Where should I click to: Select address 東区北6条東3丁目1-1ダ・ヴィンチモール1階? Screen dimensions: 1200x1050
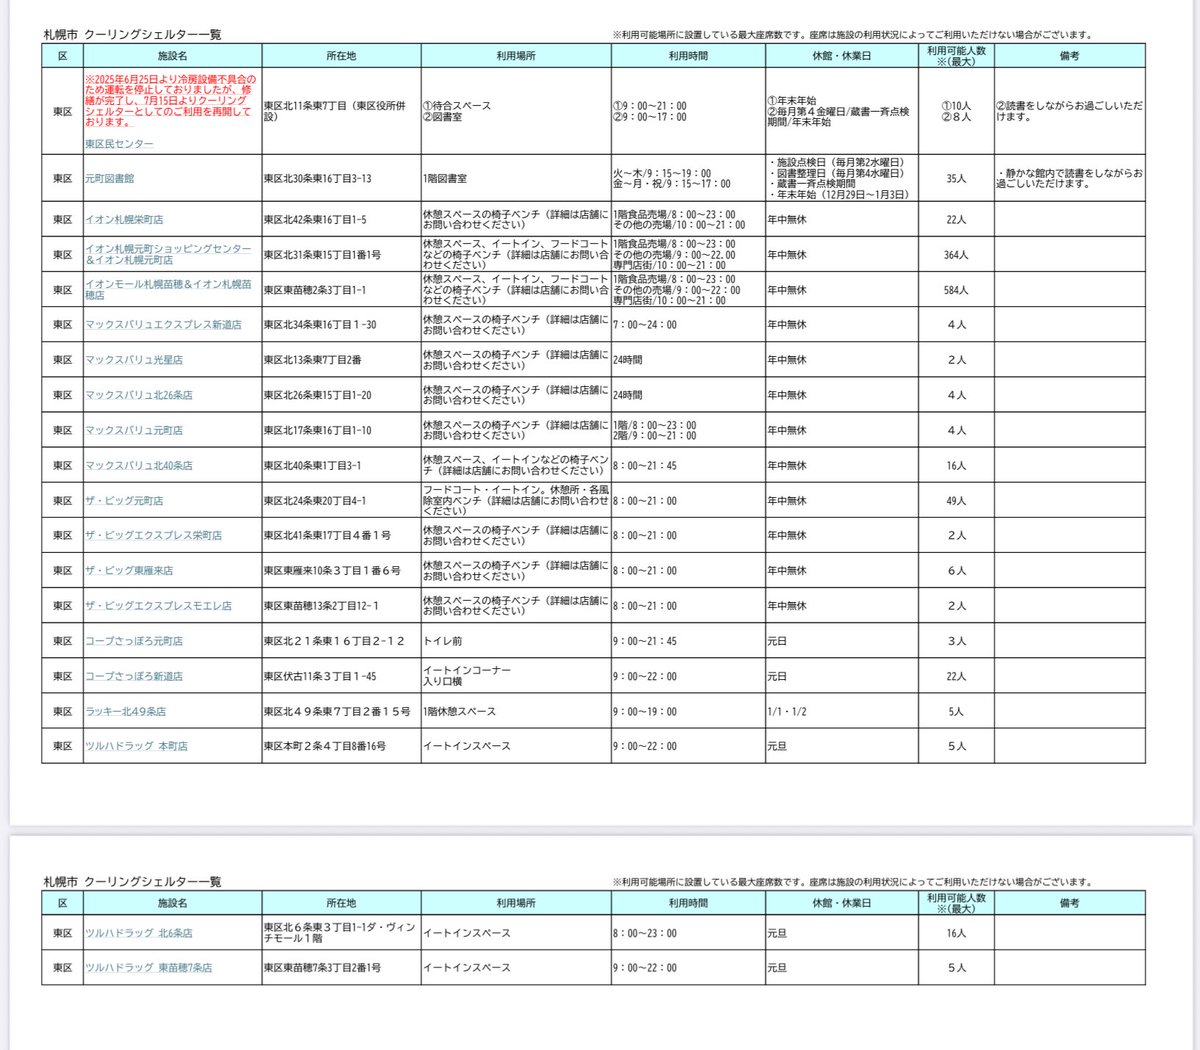(340, 933)
